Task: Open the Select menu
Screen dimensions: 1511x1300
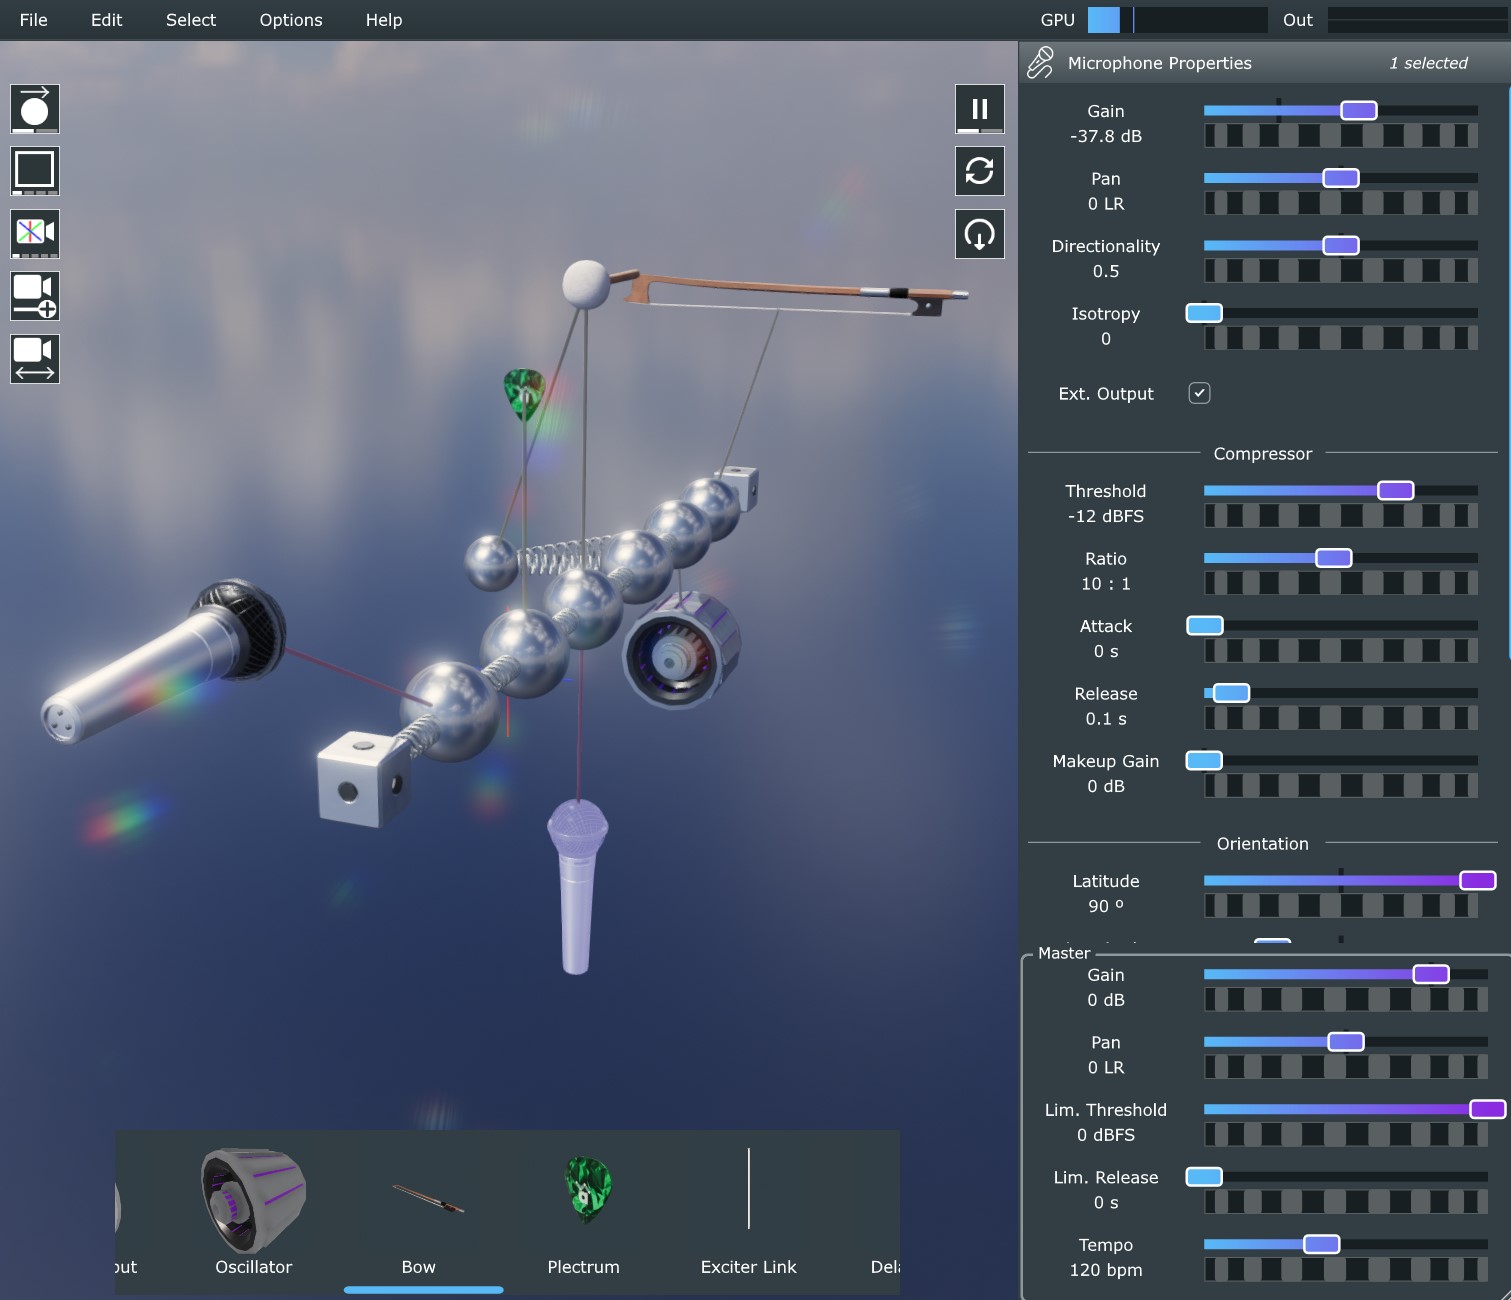Action: (191, 20)
